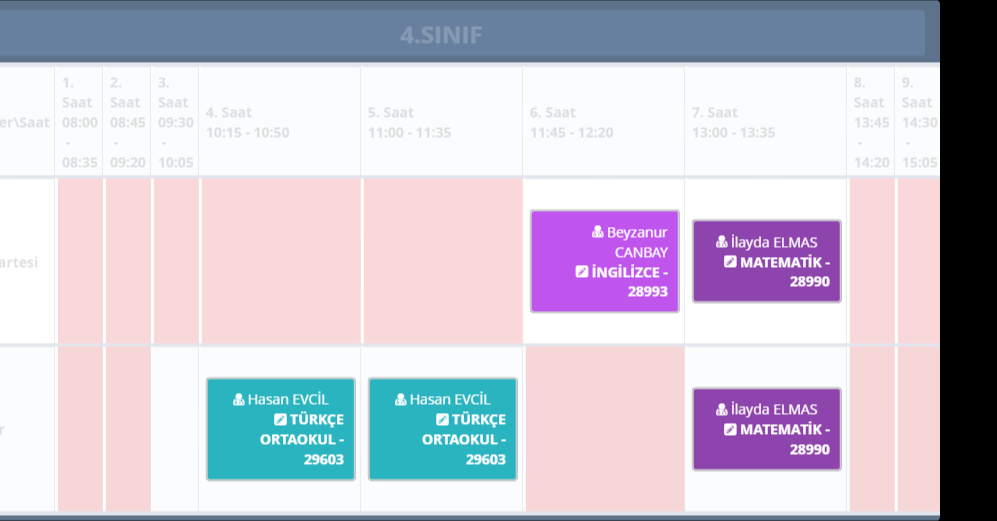This screenshot has height=521, width=997.
Task: Open the bottom row MATEMATİK - 28990 card
Action: pyautogui.click(x=767, y=429)
